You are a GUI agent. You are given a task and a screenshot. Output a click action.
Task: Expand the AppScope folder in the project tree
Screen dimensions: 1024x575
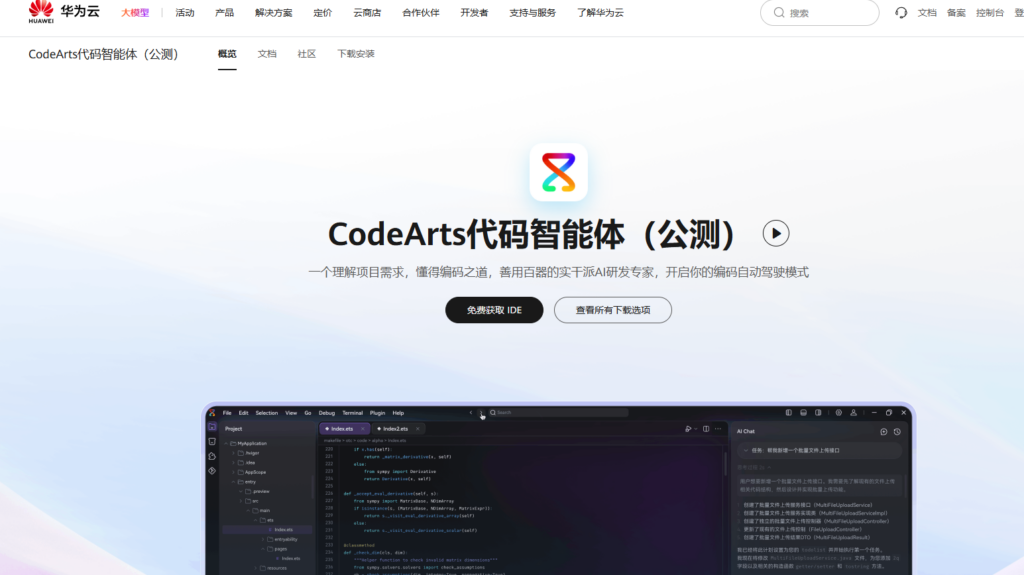236,472
